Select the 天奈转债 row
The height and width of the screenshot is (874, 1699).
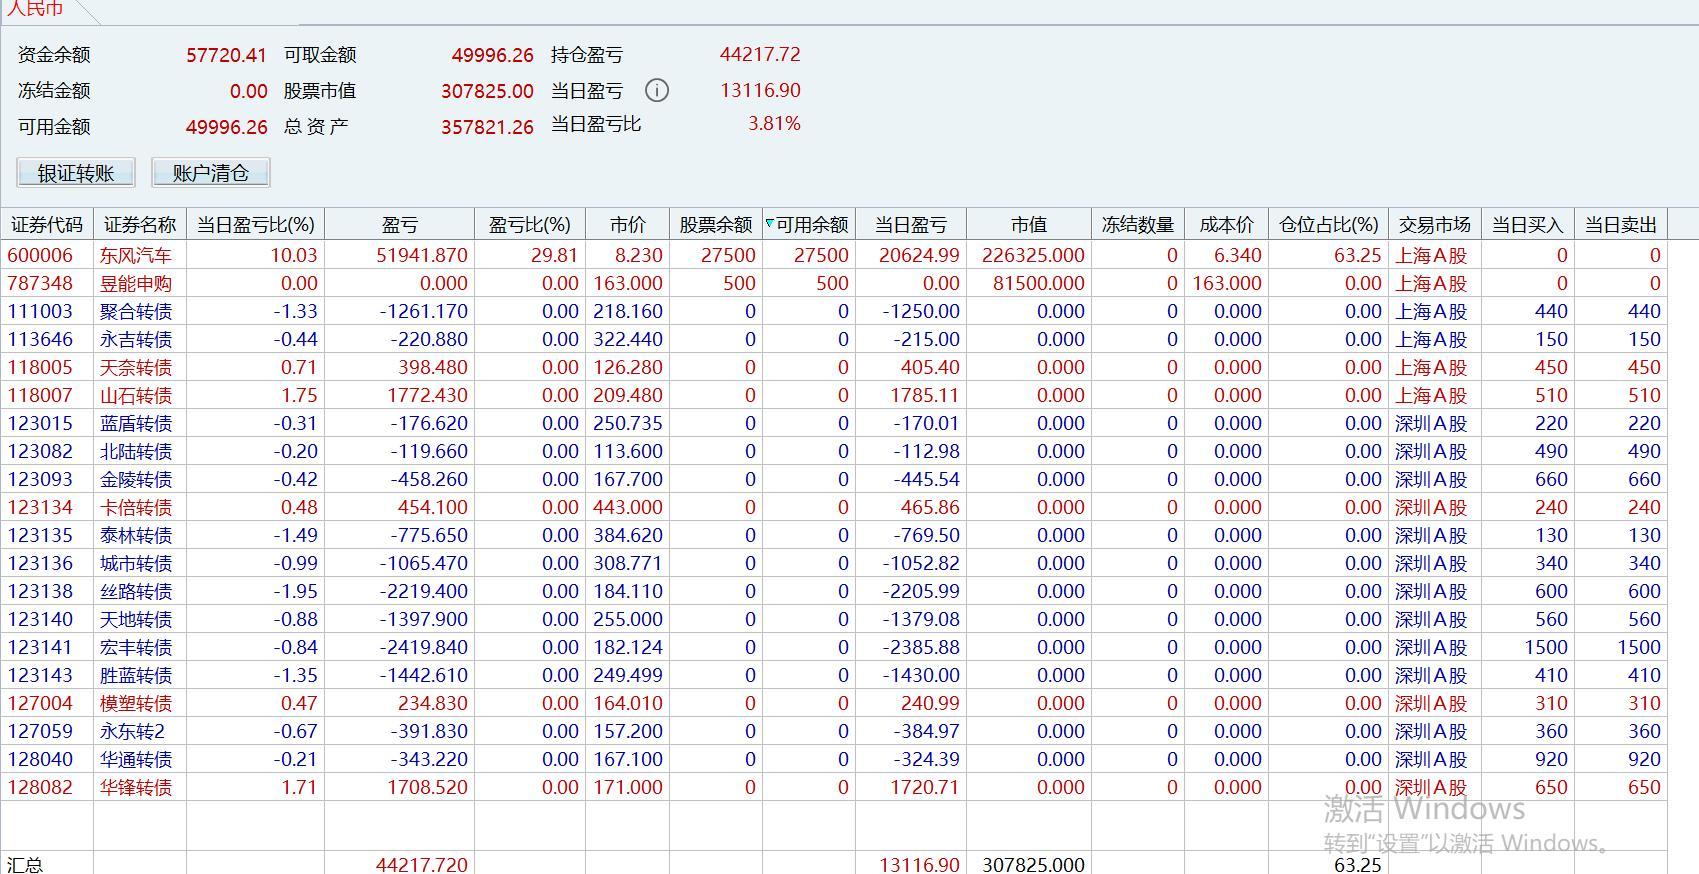coord(834,367)
